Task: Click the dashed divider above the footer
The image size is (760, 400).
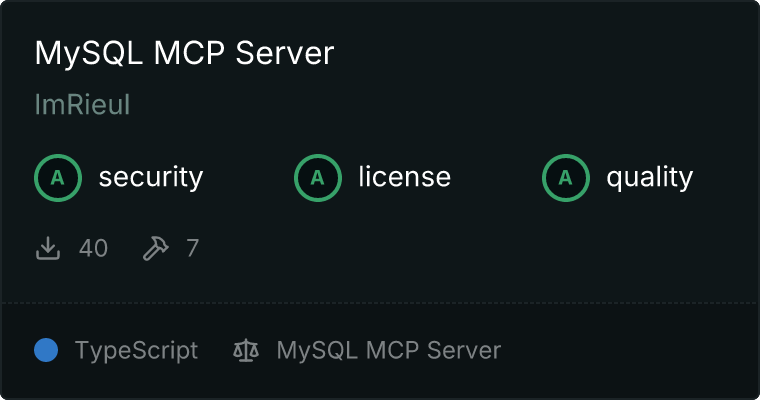Action: tap(380, 303)
